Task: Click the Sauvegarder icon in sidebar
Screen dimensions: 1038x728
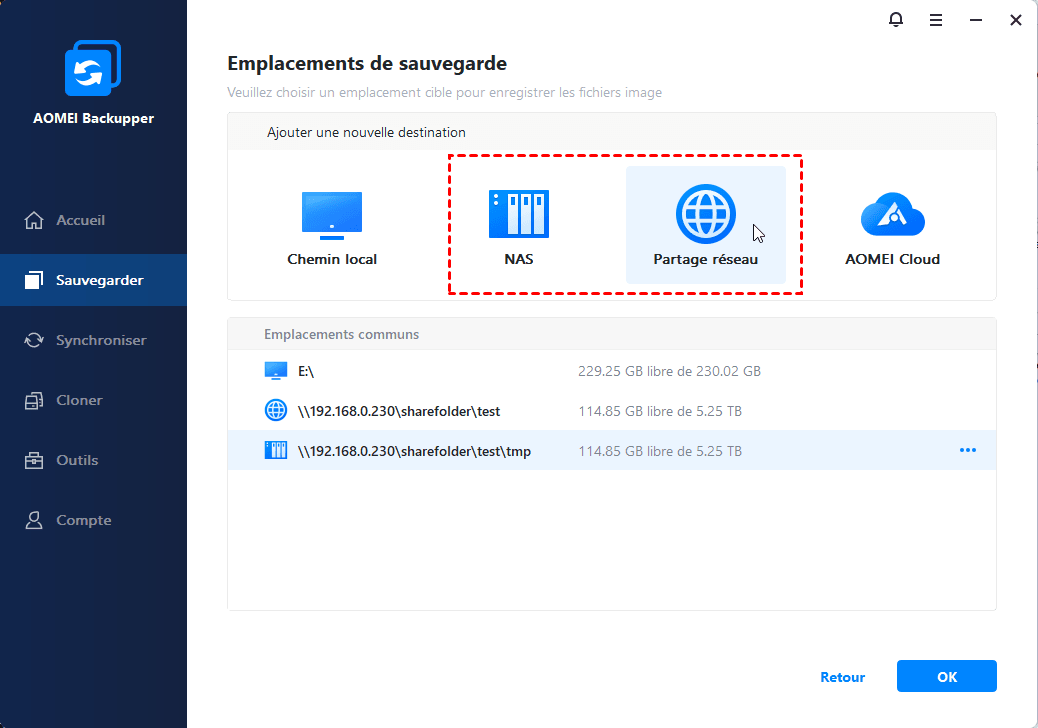Action: [34, 280]
